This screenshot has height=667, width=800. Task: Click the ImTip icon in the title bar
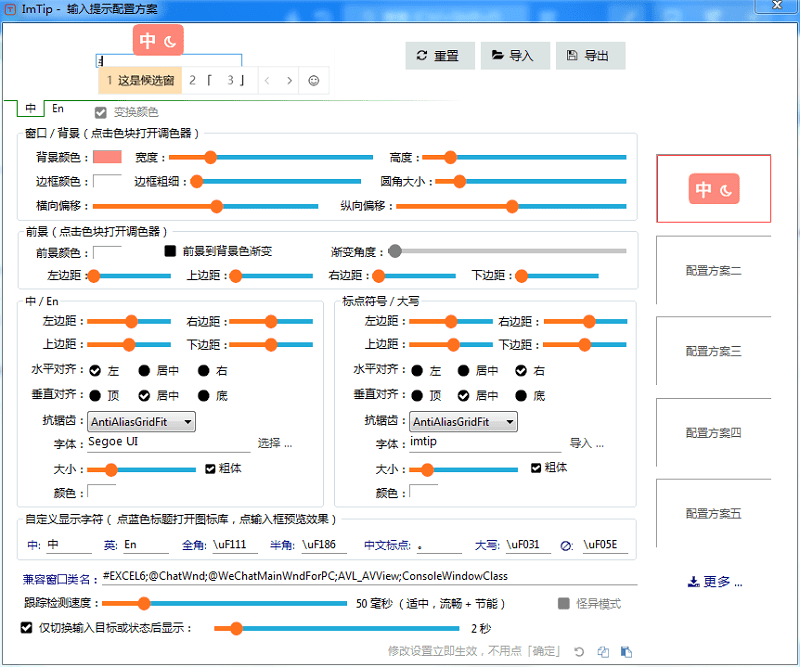click(x=10, y=8)
